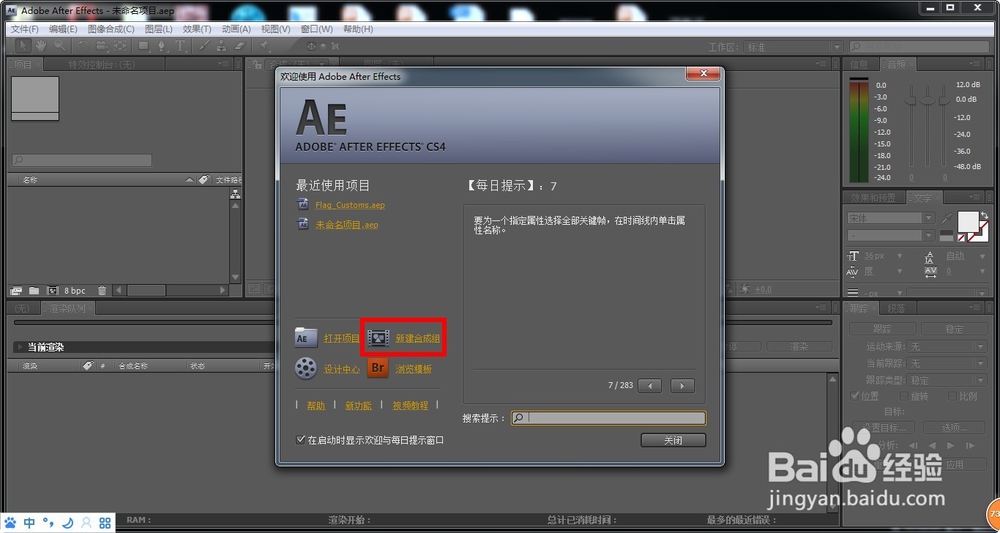
Task: Click the Project panel search field
Action: pos(82,161)
